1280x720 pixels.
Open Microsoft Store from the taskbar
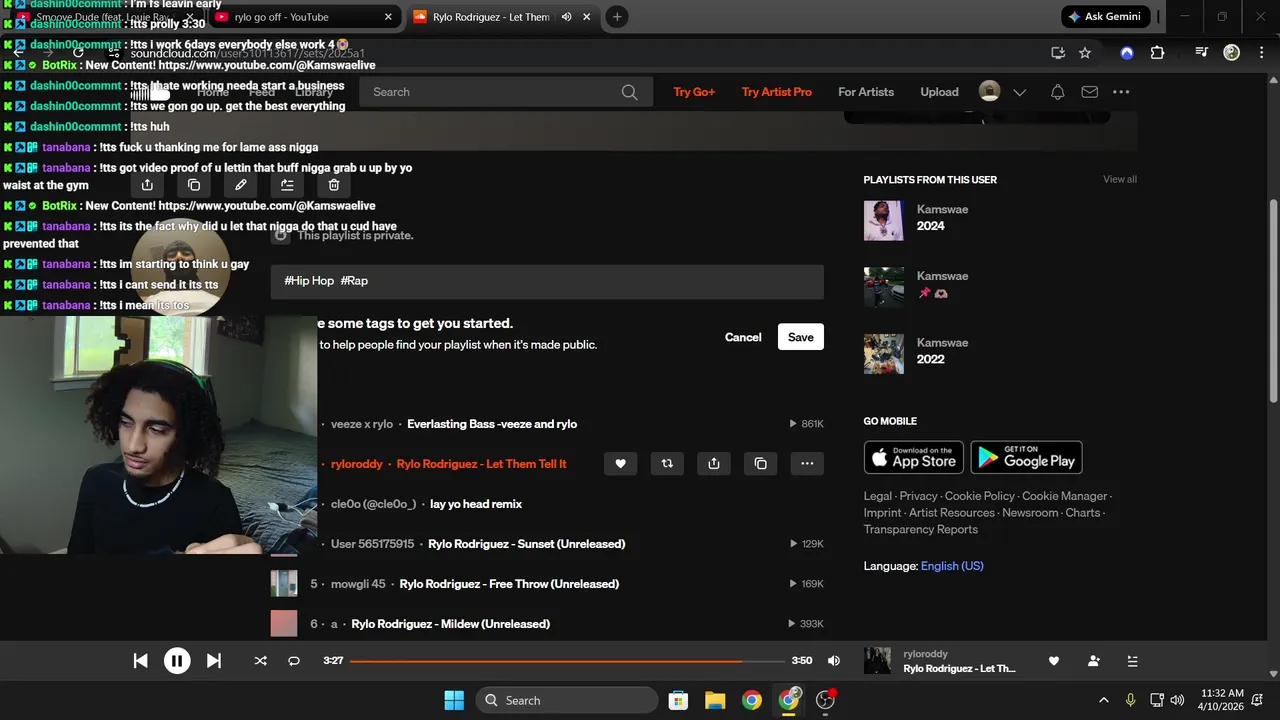678,700
